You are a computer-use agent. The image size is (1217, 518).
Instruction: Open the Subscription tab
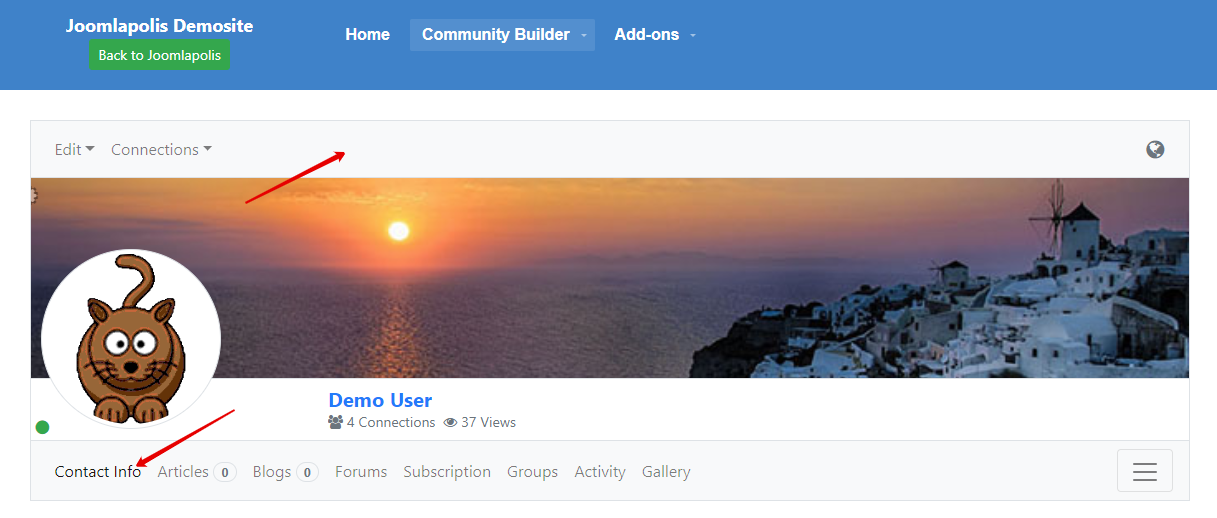(447, 471)
